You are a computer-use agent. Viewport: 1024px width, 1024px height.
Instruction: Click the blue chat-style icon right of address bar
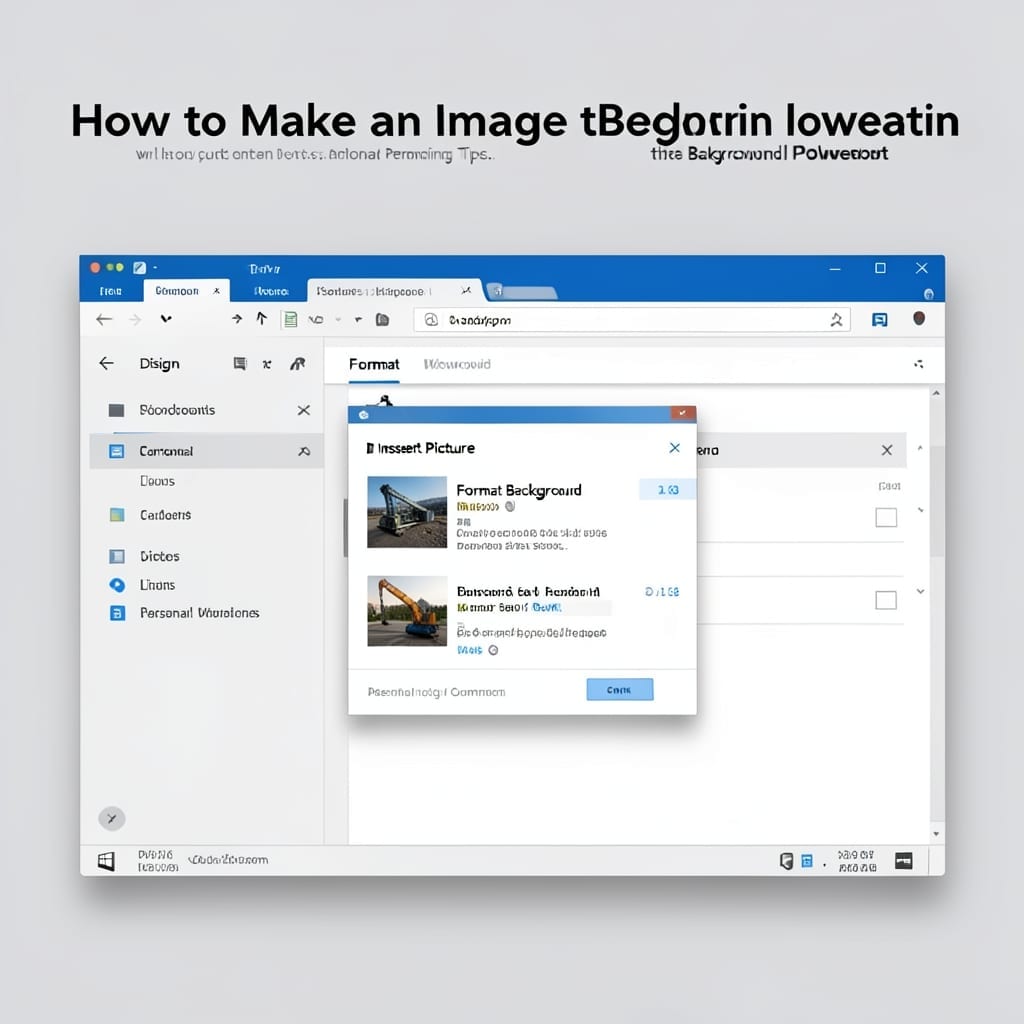click(x=880, y=319)
